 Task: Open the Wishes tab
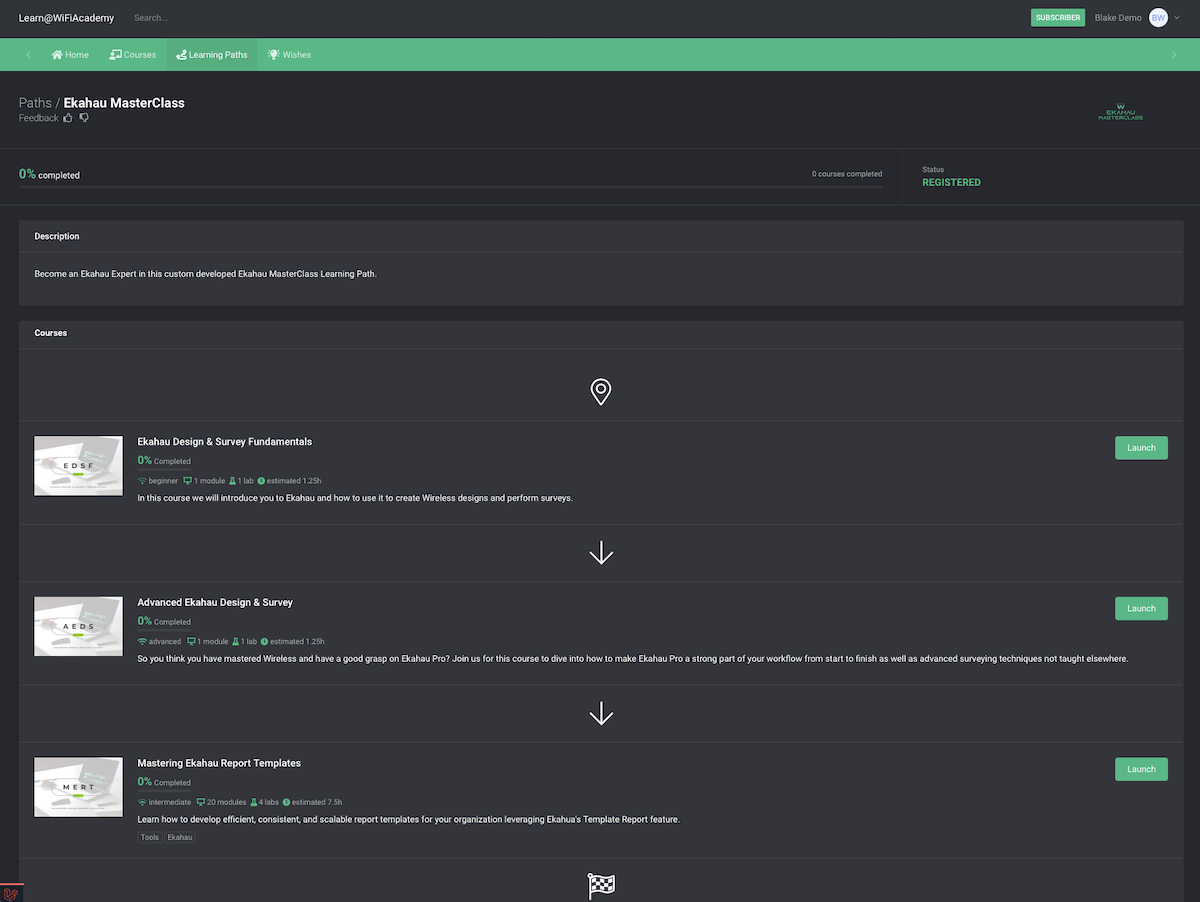click(x=289, y=55)
